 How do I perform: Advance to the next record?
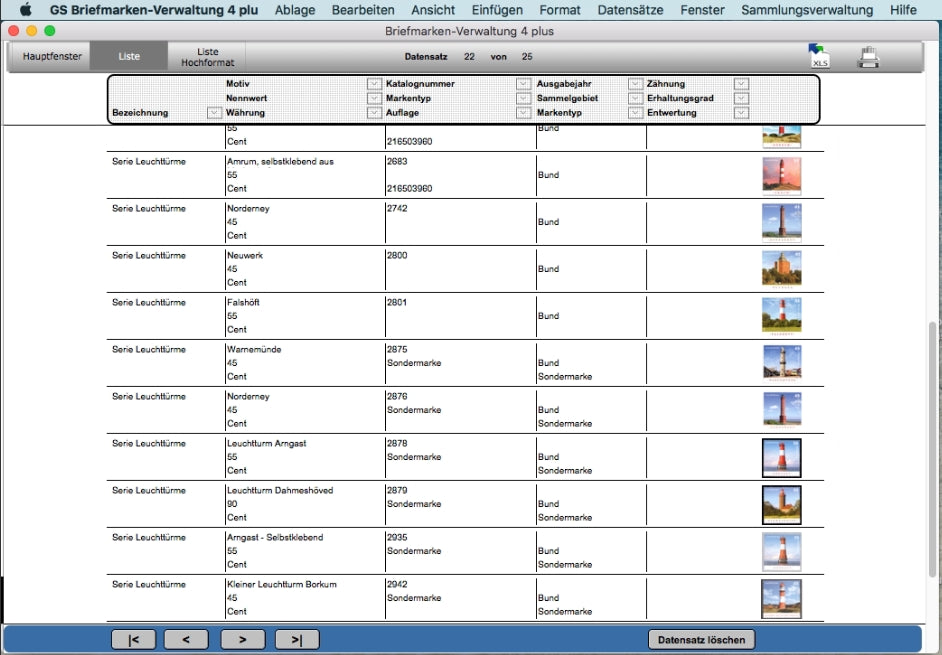coord(241,640)
